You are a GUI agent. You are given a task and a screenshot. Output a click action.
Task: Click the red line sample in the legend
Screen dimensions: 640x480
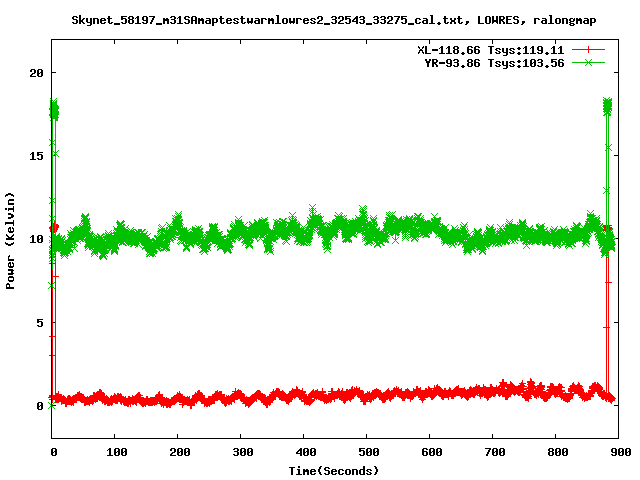[x=588, y=50]
